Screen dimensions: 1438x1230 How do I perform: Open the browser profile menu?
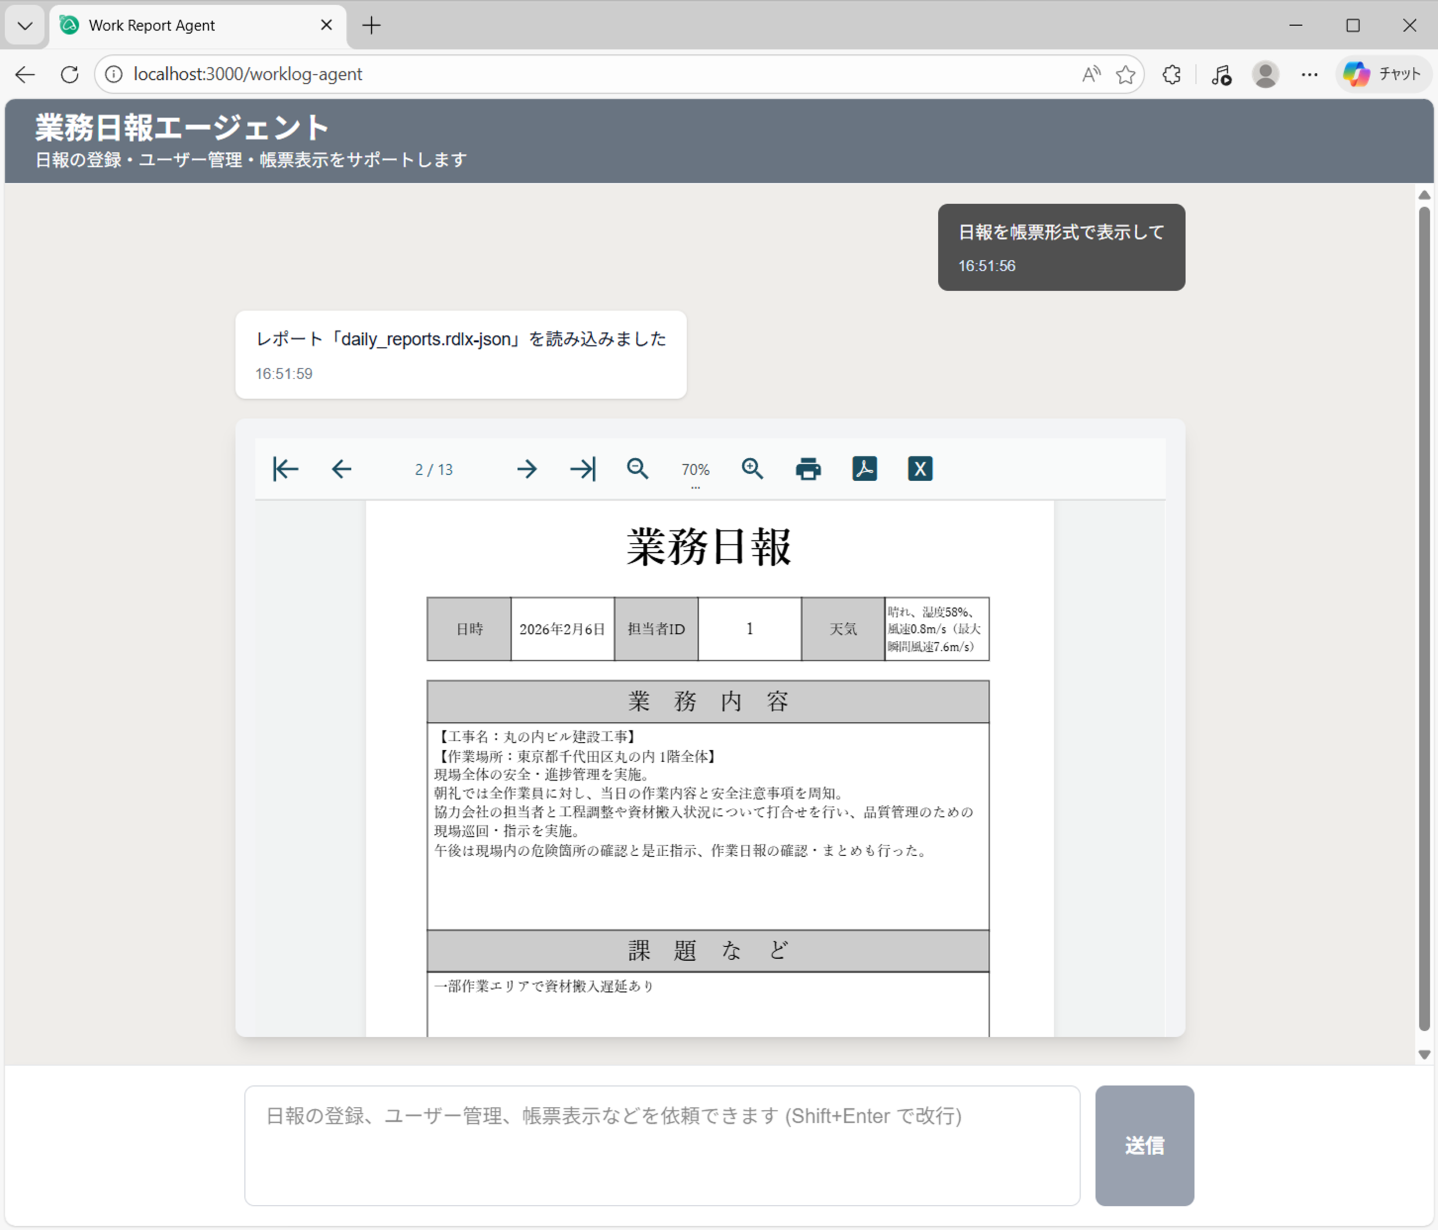click(1265, 73)
